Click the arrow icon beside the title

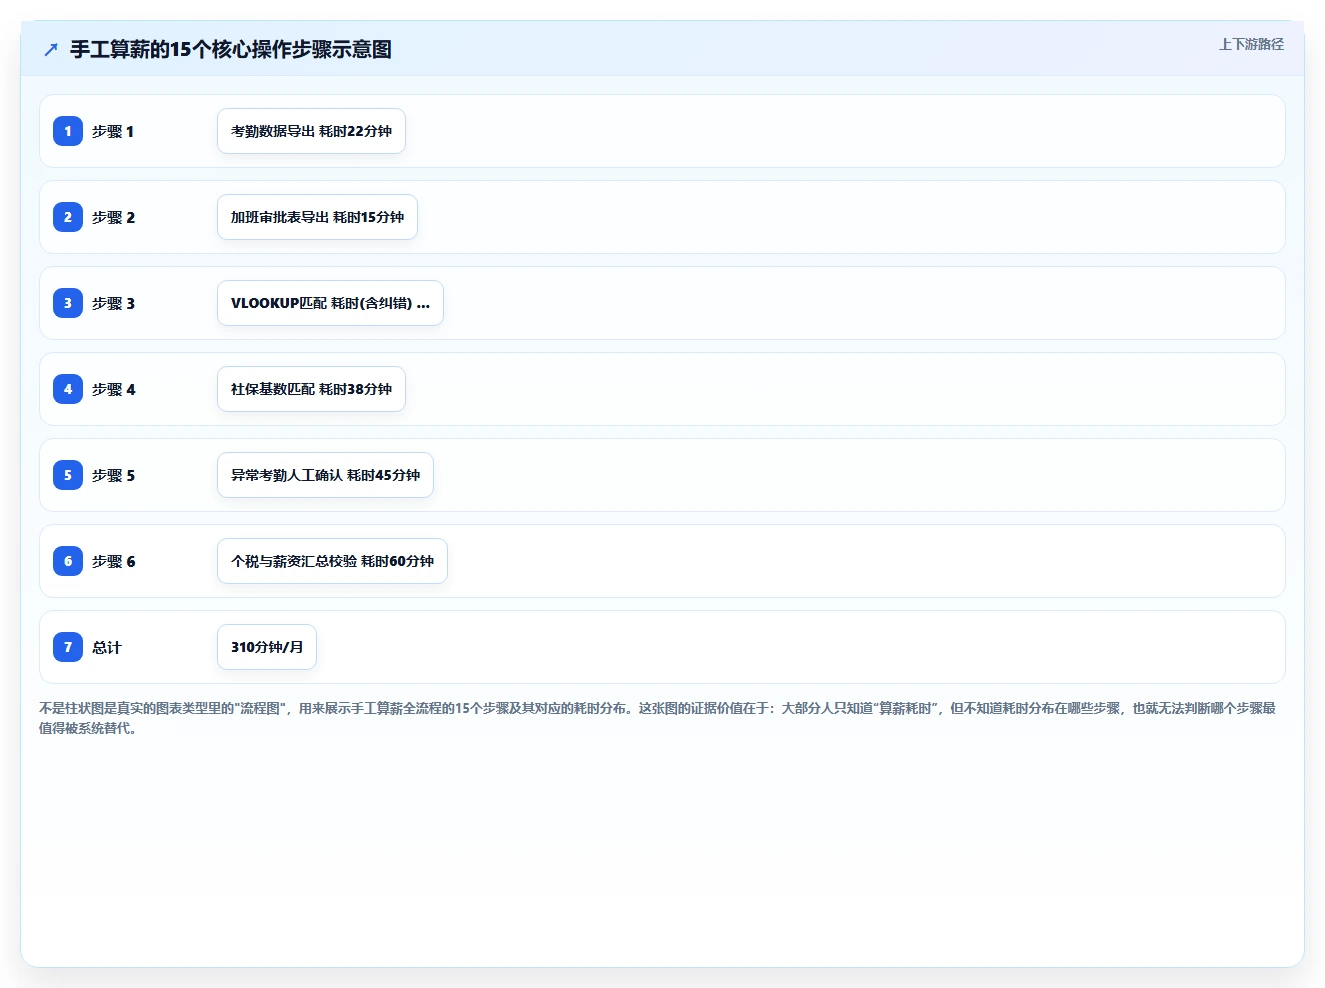tap(51, 50)
